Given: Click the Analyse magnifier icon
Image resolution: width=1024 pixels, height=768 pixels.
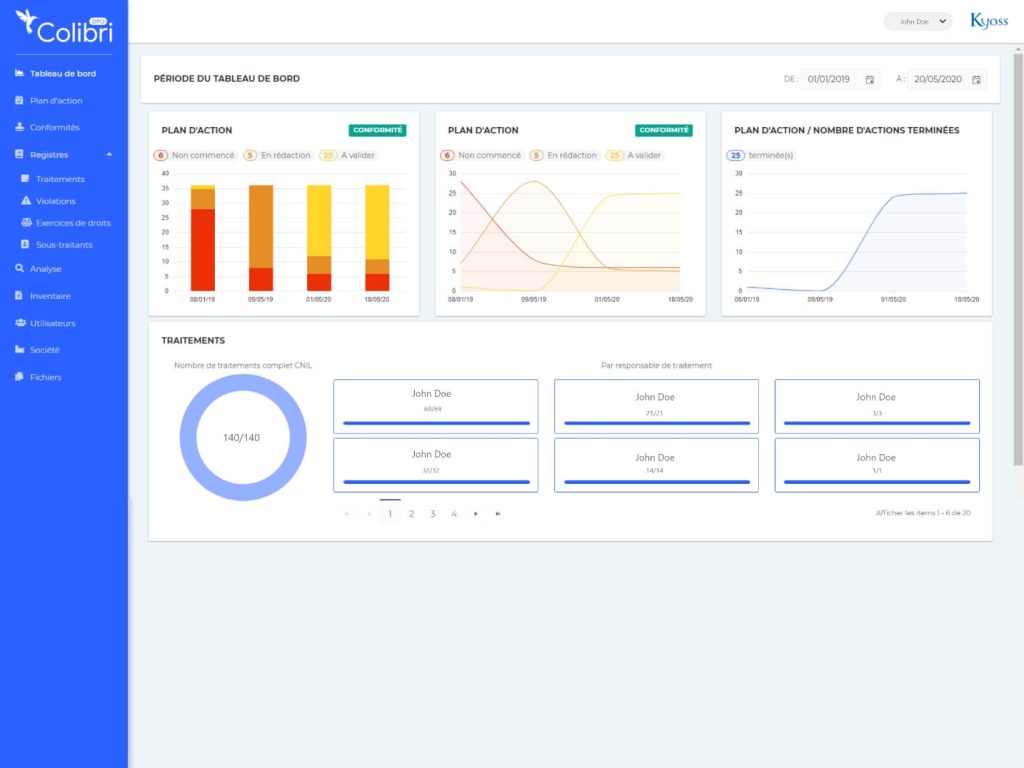Looking at the screenshot, I should pyautogui.click(x=20, y=268).
